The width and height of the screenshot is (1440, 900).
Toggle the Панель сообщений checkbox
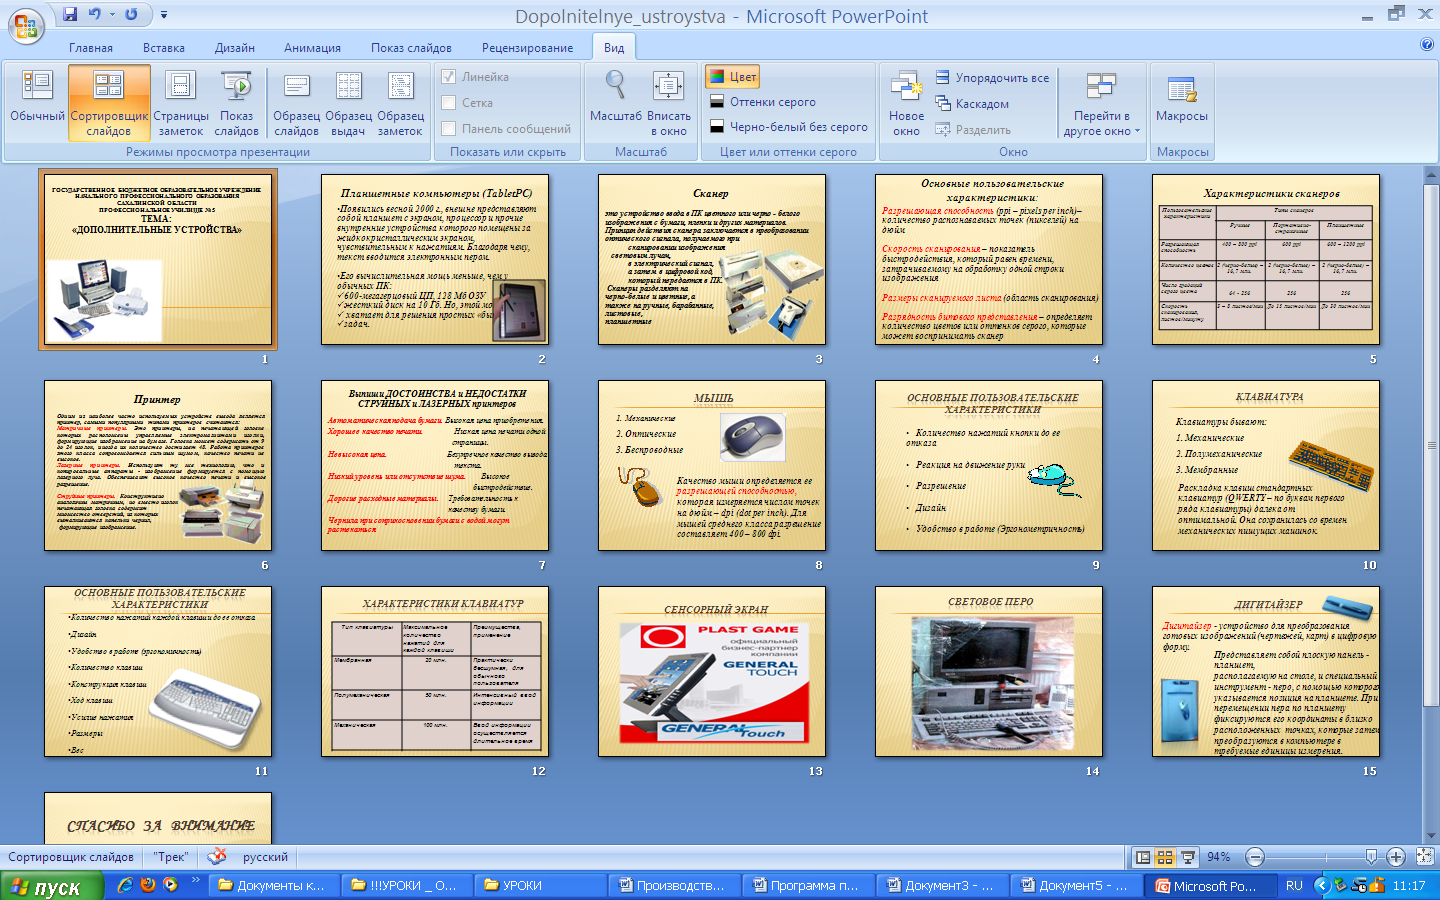tap(449, 129)
